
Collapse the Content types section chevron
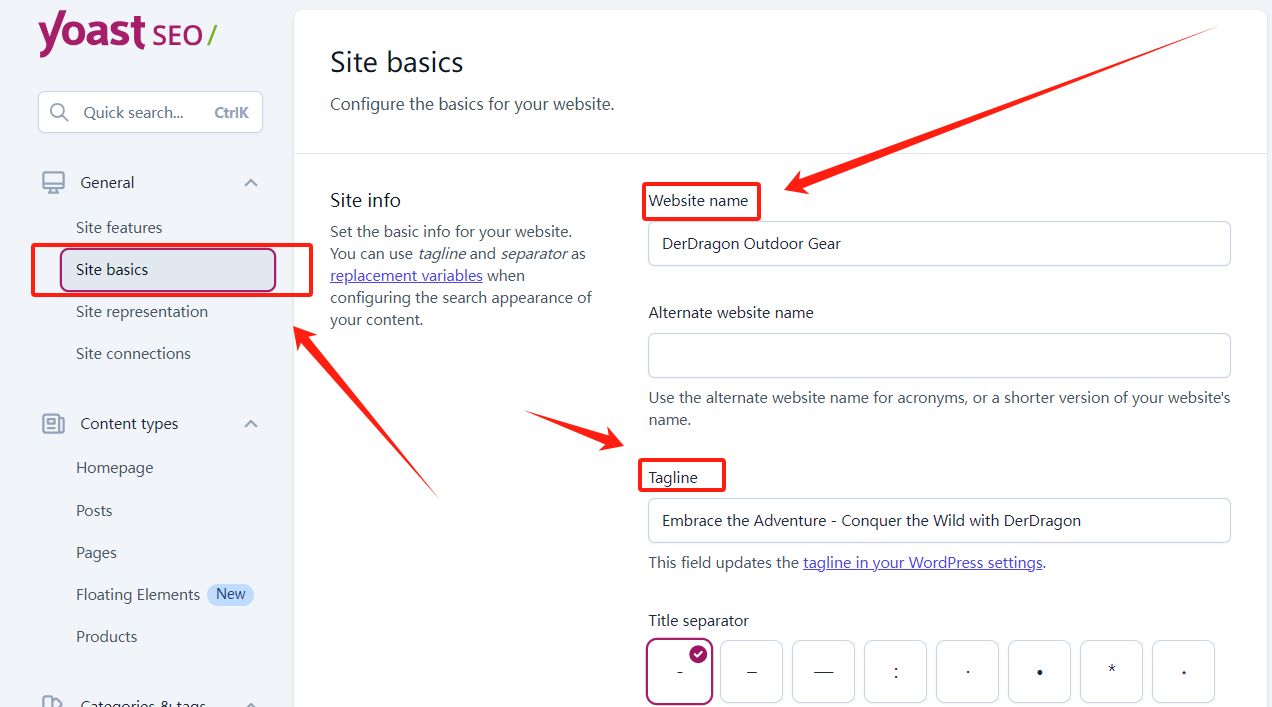click(x=251, y=424)
